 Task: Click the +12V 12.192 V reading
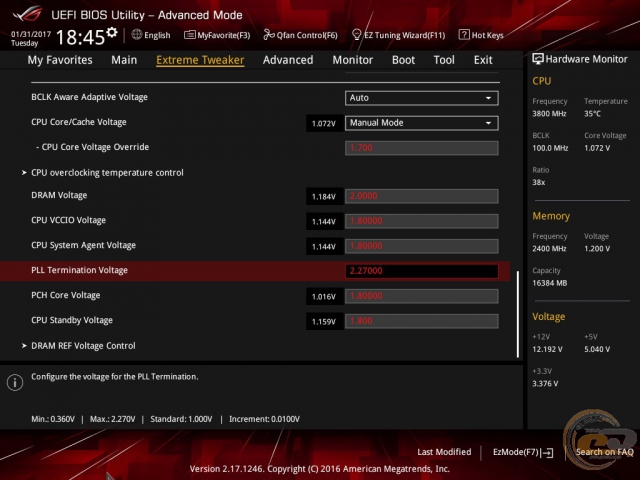pyautogui.click(x=547, y=349)
